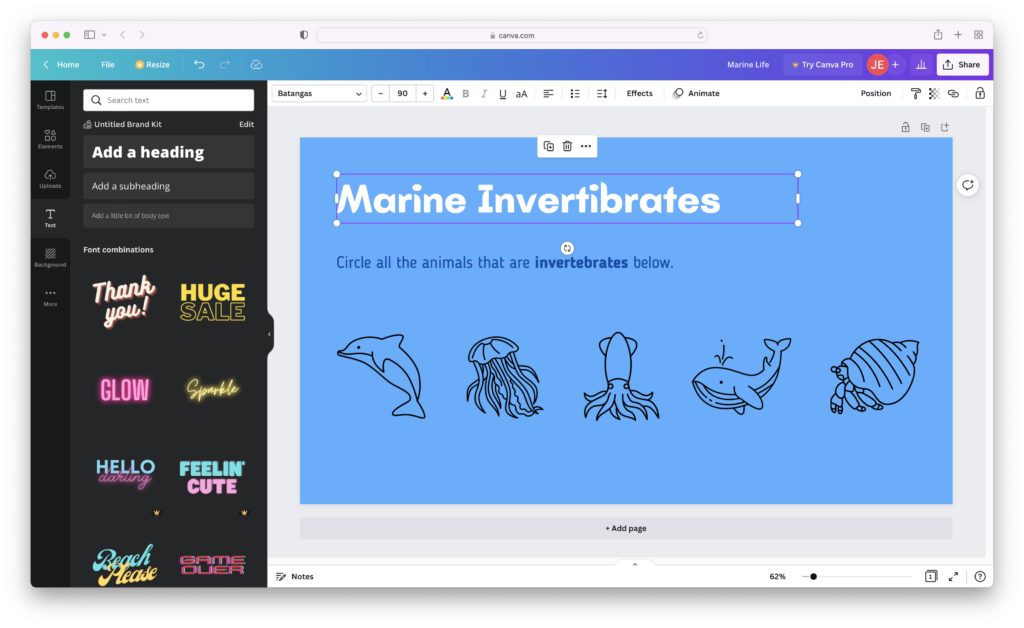This screenshot has width=1024, height=628.
Task: Open the Background panel
Action: point(50,257)
